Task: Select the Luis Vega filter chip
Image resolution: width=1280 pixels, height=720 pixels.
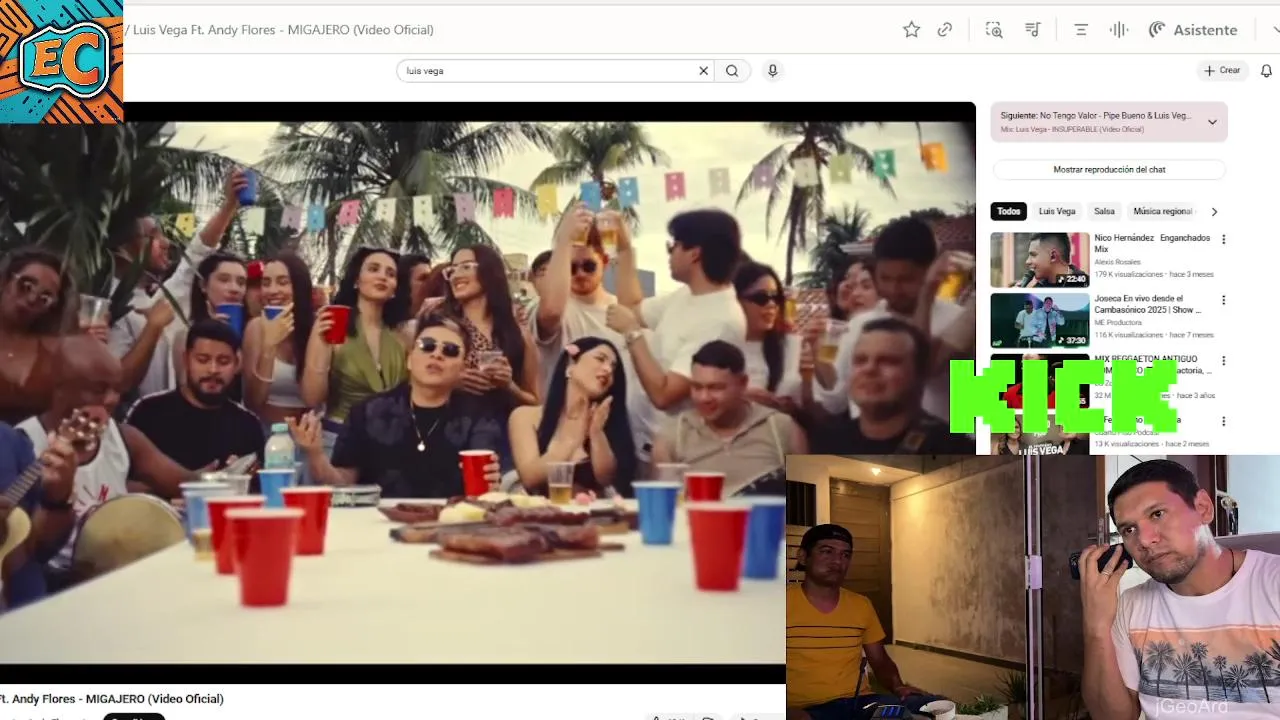Action: pyautogui.click(x=1057, y=211)
